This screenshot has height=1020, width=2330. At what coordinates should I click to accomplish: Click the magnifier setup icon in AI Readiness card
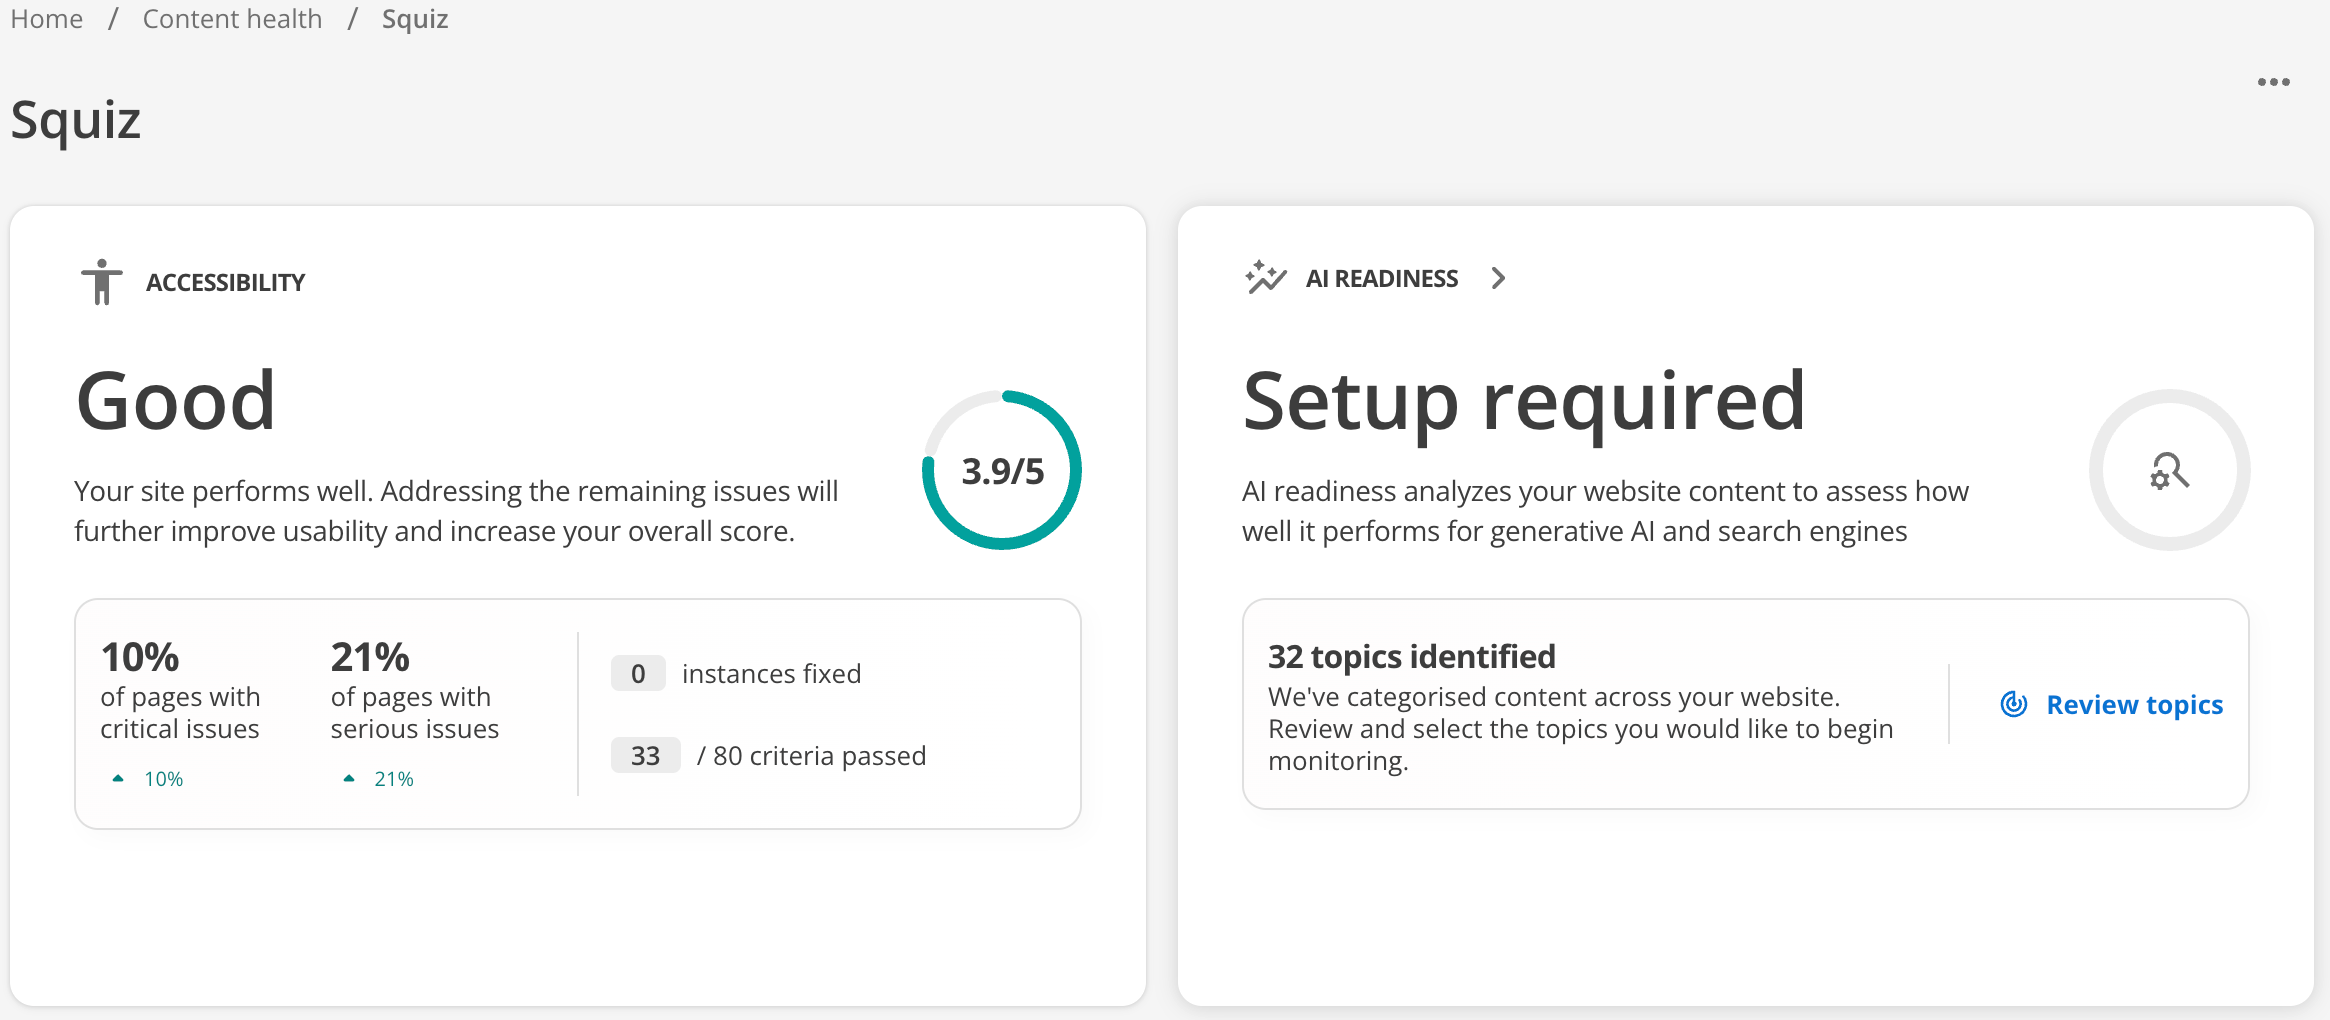point(2168,472)
